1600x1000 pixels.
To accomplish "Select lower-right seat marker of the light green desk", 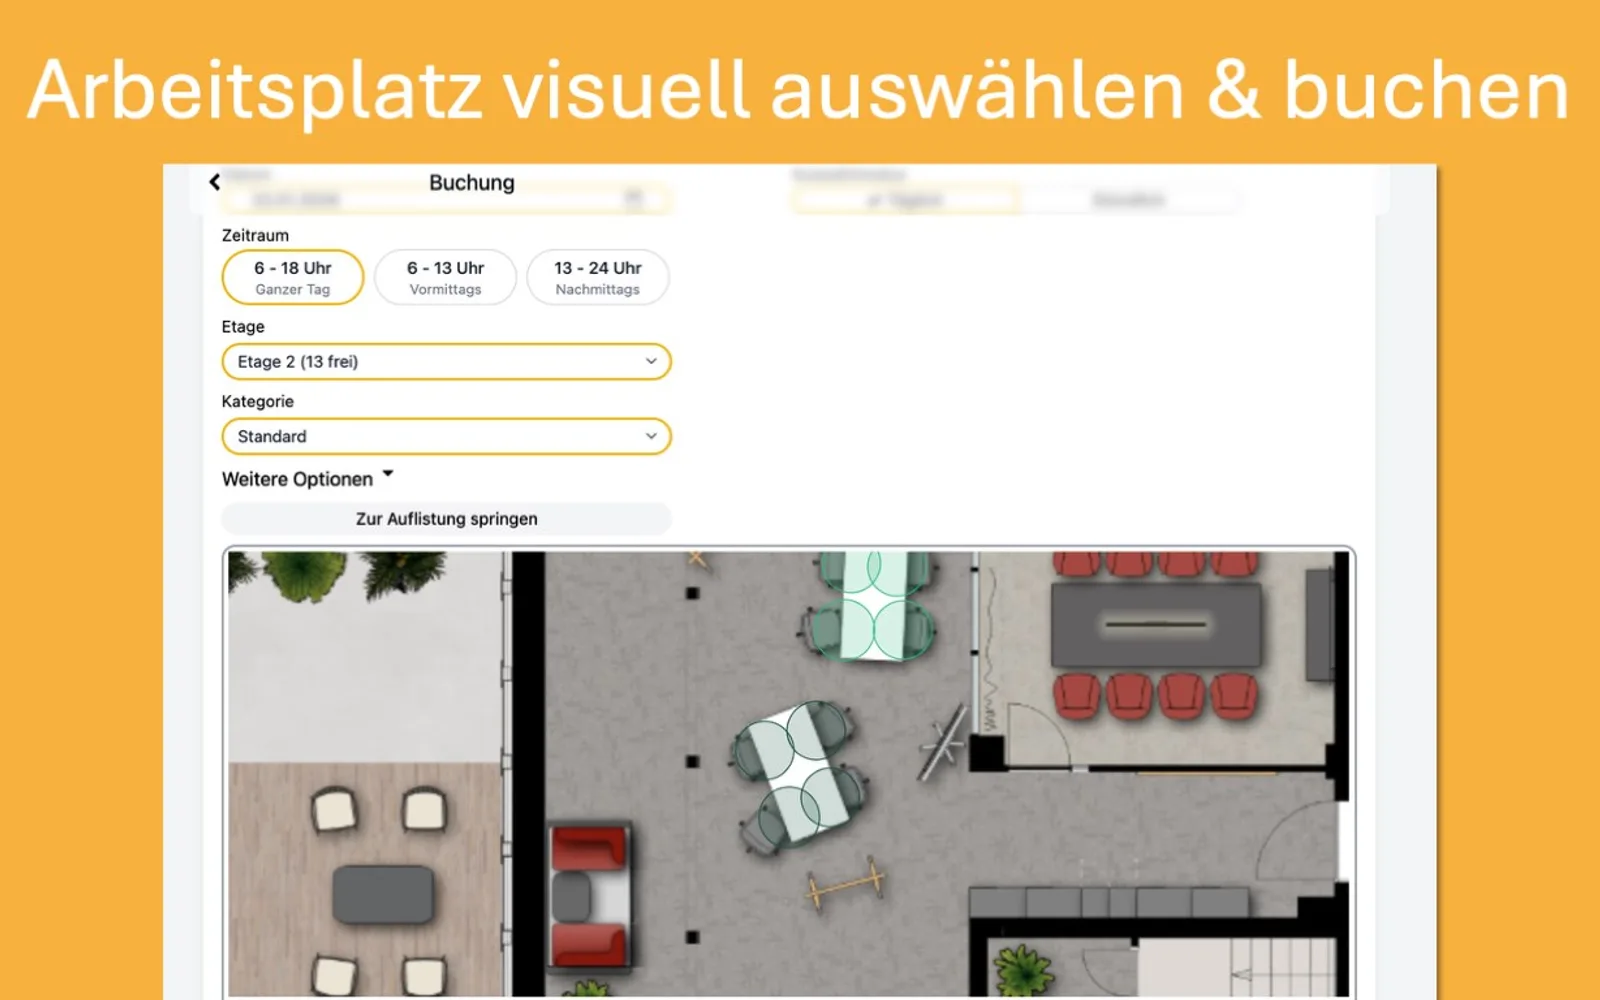I will pyautogui.click(x=903, y=629).
